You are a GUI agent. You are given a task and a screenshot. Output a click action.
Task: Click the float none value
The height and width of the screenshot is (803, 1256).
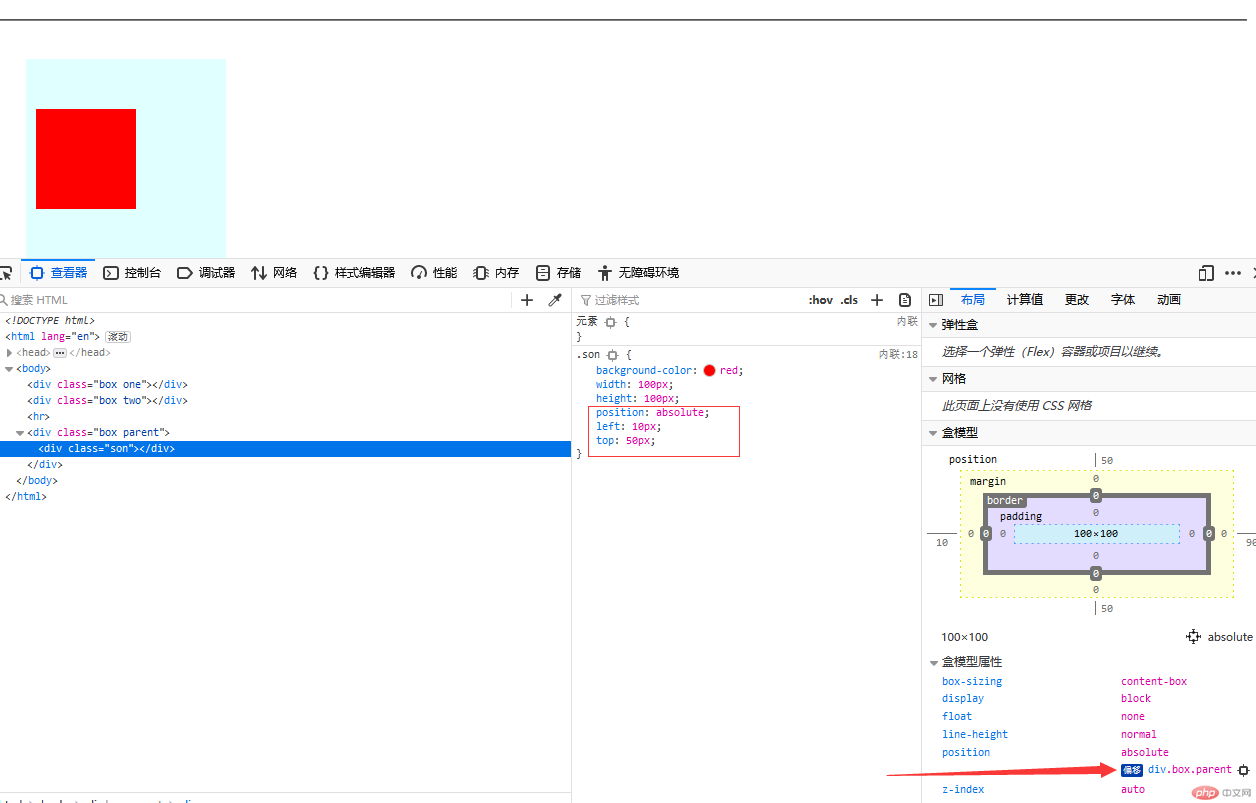[1133, 717]
